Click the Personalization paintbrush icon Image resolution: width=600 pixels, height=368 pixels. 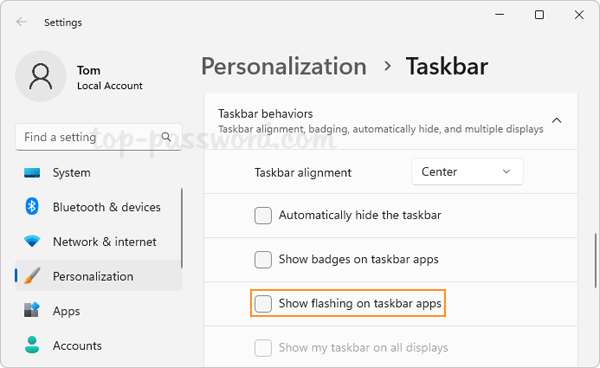[32, 276]
